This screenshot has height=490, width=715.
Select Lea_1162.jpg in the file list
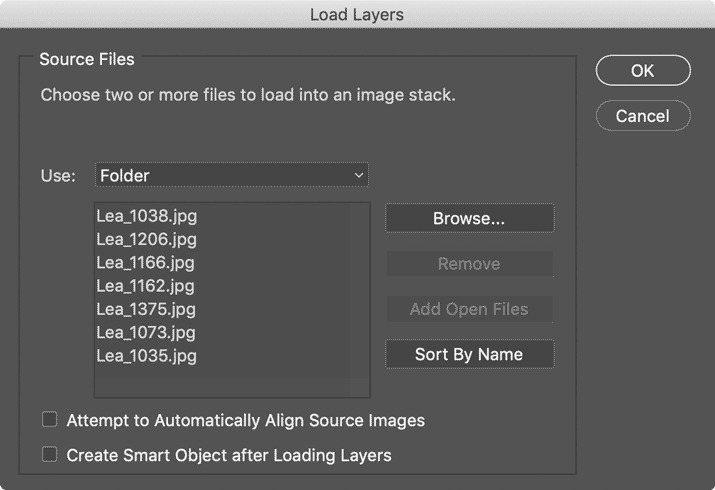pyautogui.click(x=223, y=285)
